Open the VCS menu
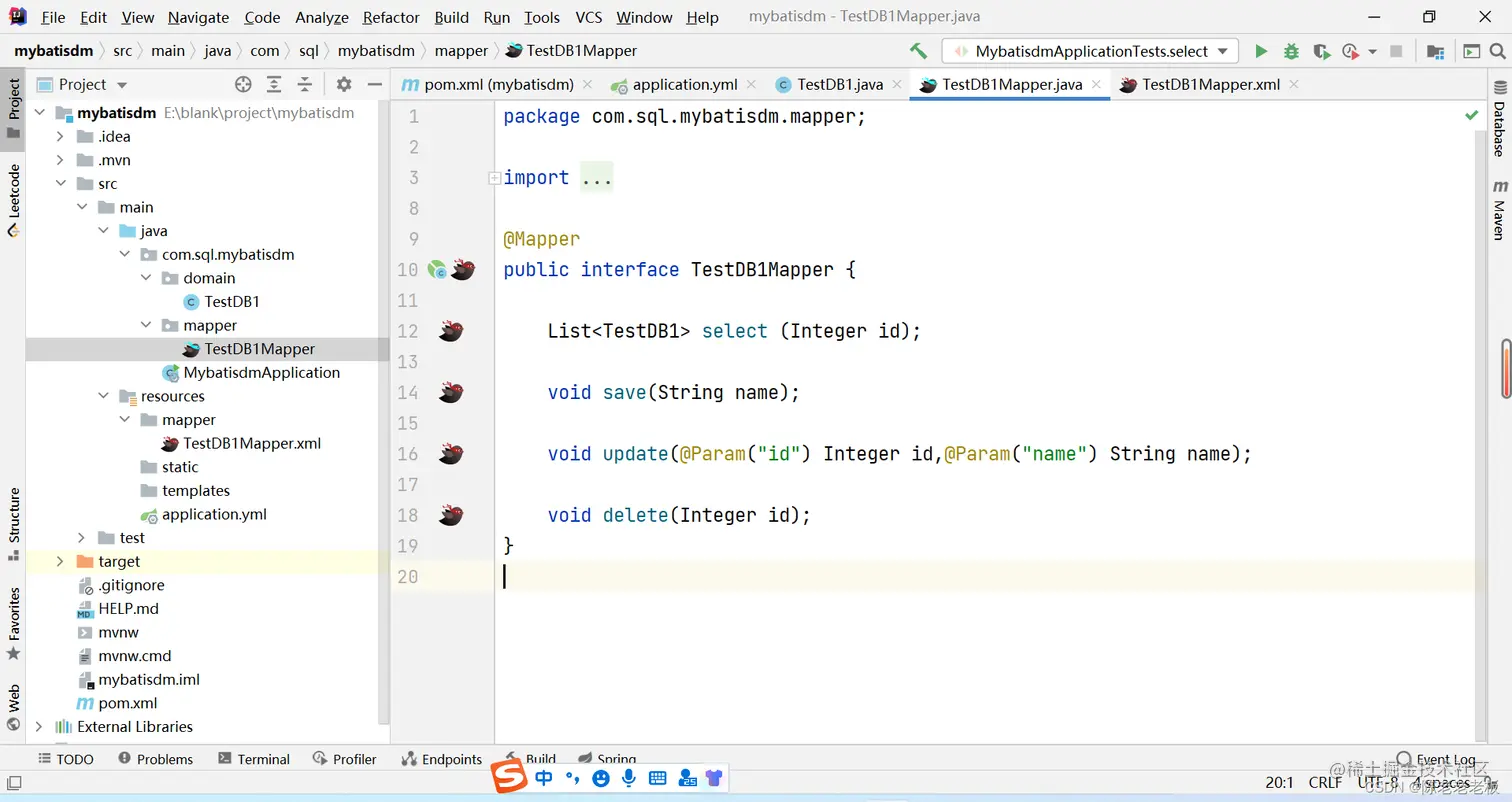Image resolution: width=1512 pixels, height=802 pixels. pos(588,17)
